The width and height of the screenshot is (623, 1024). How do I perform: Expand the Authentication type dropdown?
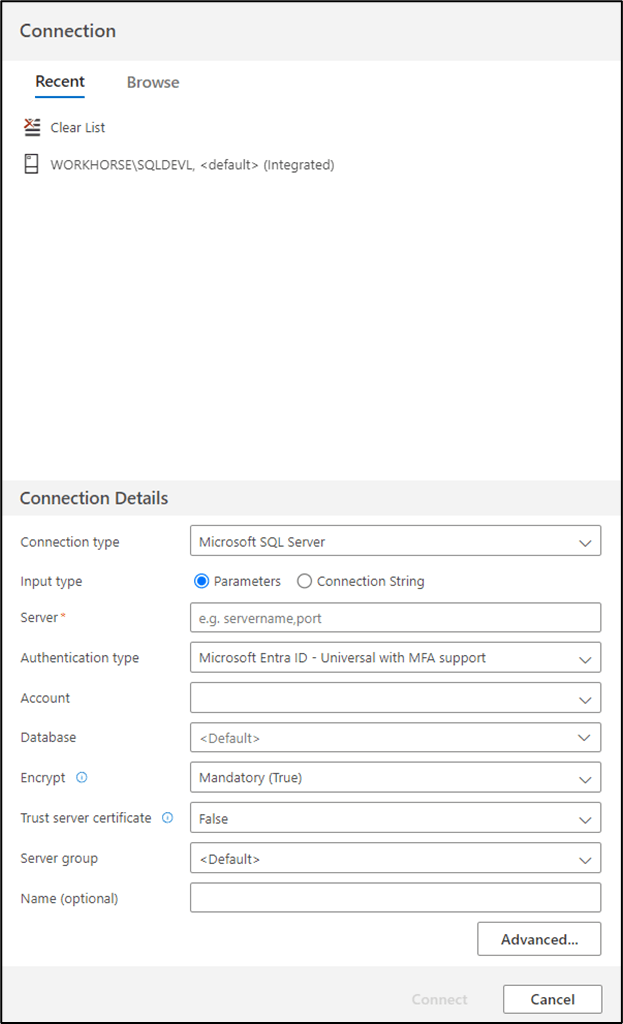point(395,658)
